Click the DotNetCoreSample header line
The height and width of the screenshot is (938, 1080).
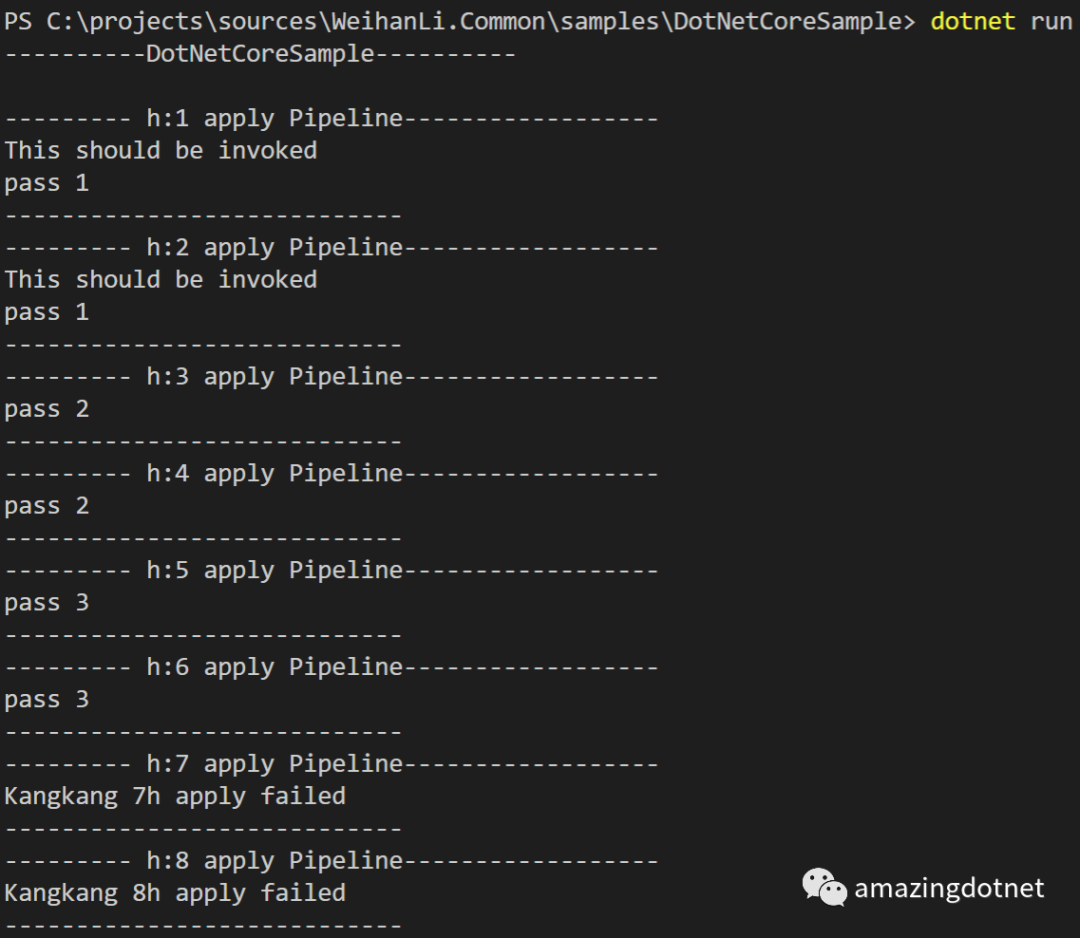260,54
